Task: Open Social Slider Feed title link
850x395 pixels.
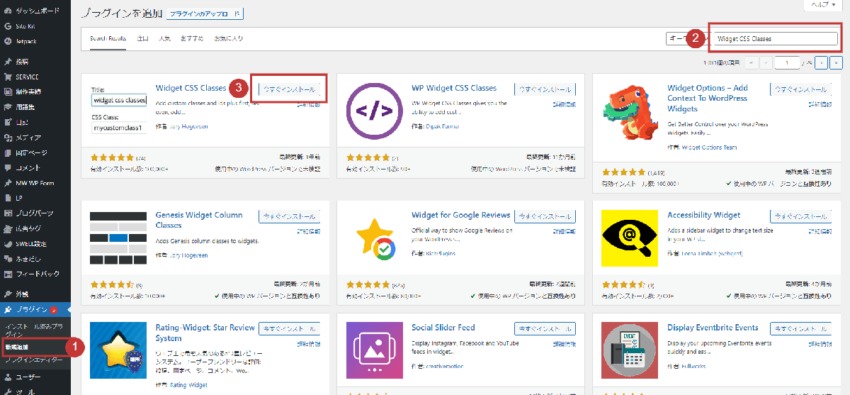Action: point(443,327)
